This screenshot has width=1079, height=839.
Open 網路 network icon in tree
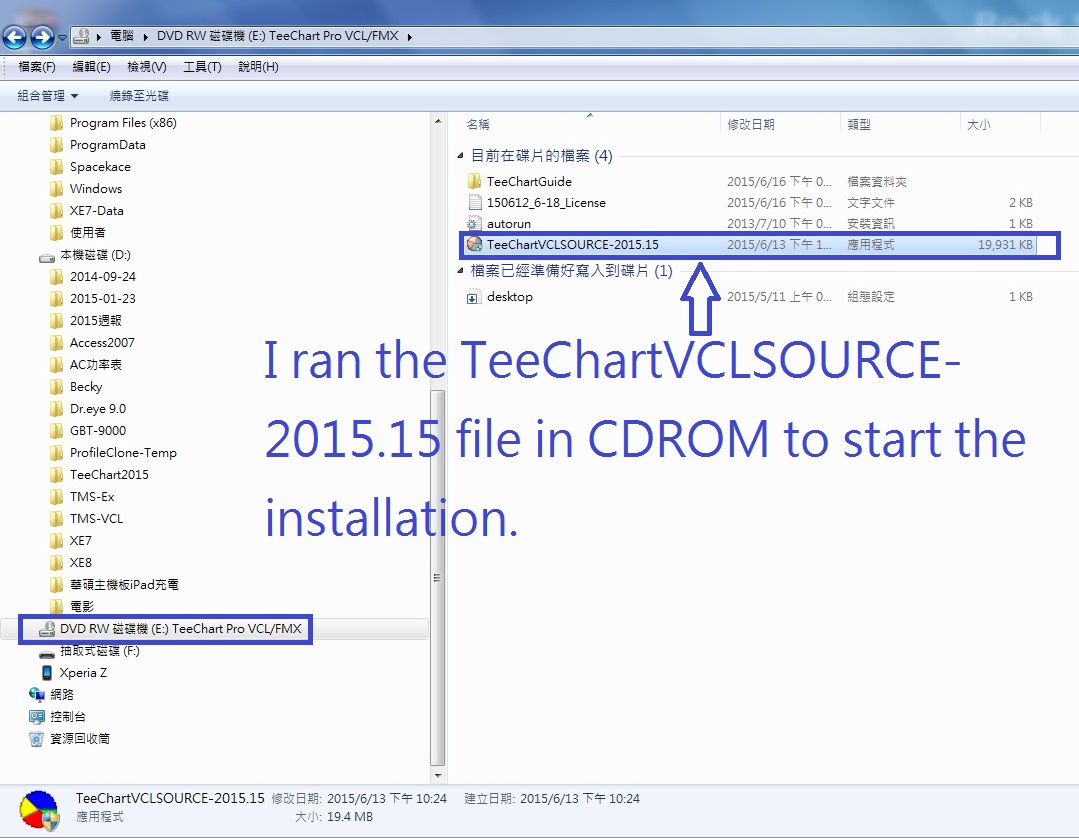click(36, 694)
